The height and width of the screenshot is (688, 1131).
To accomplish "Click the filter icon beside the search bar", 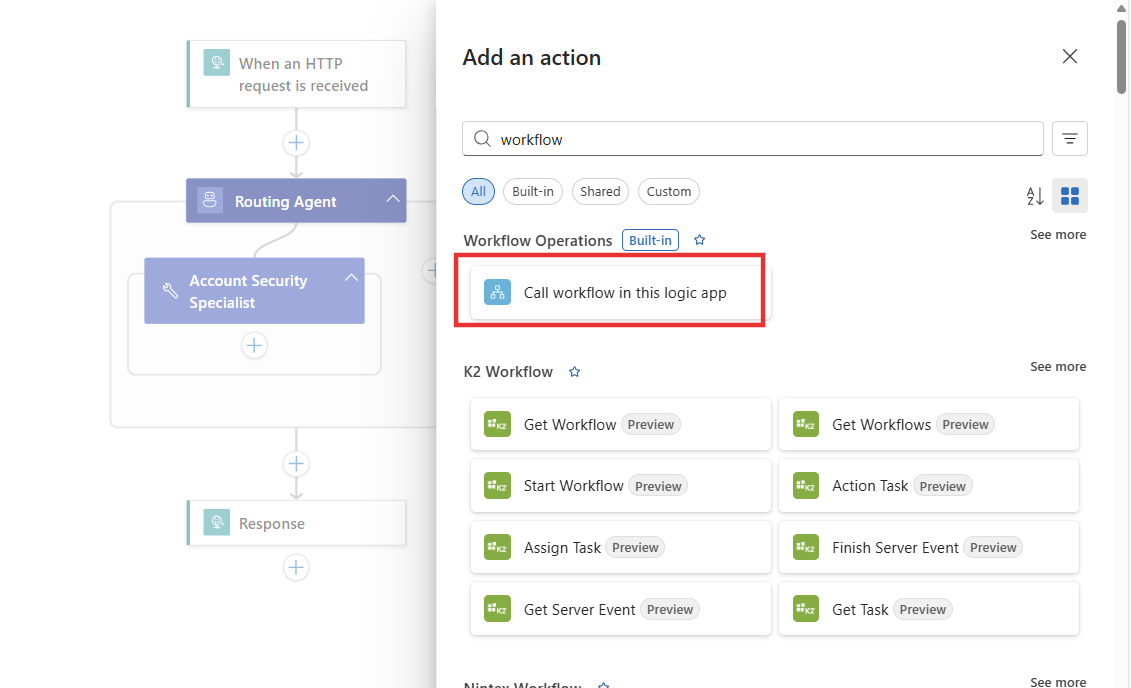I will (x=1069, y=138).
